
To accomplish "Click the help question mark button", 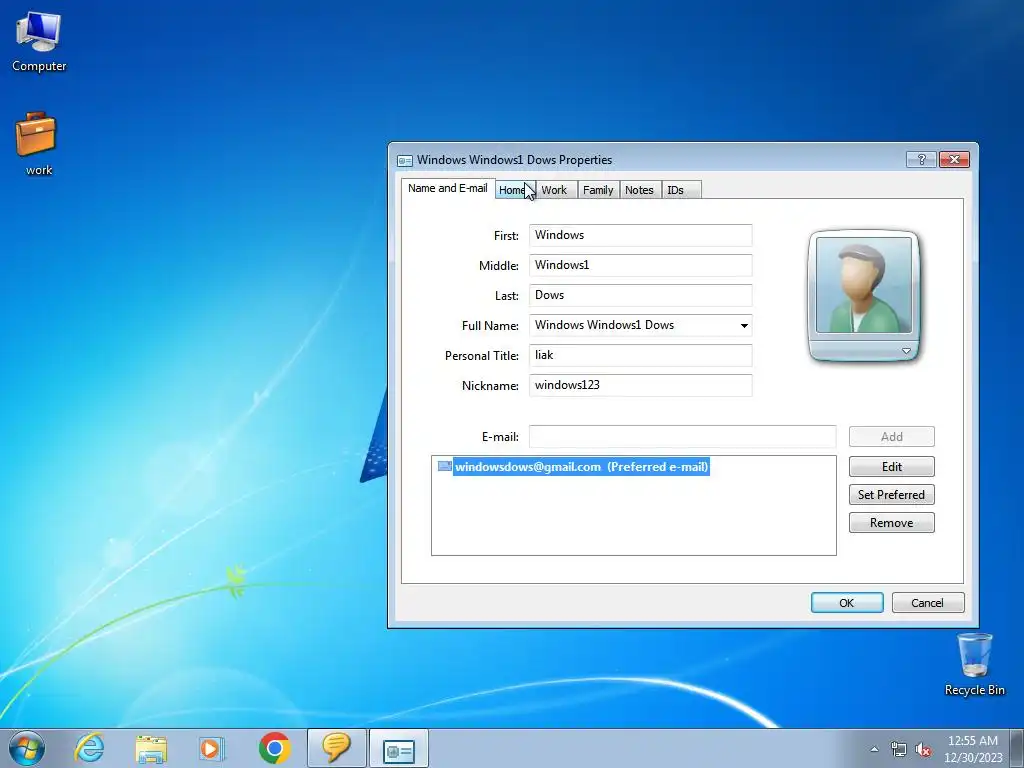I will 921,159.
